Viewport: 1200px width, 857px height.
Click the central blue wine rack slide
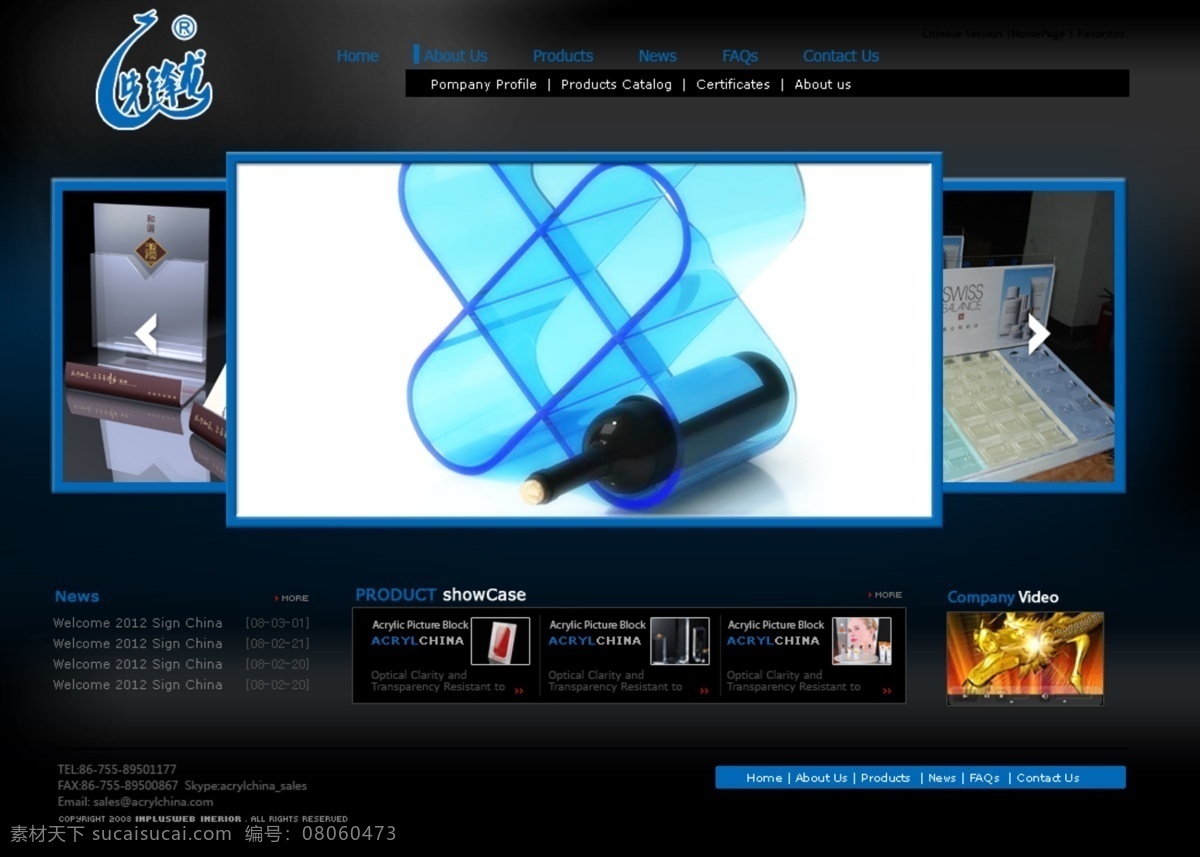(x=584, y=340)
